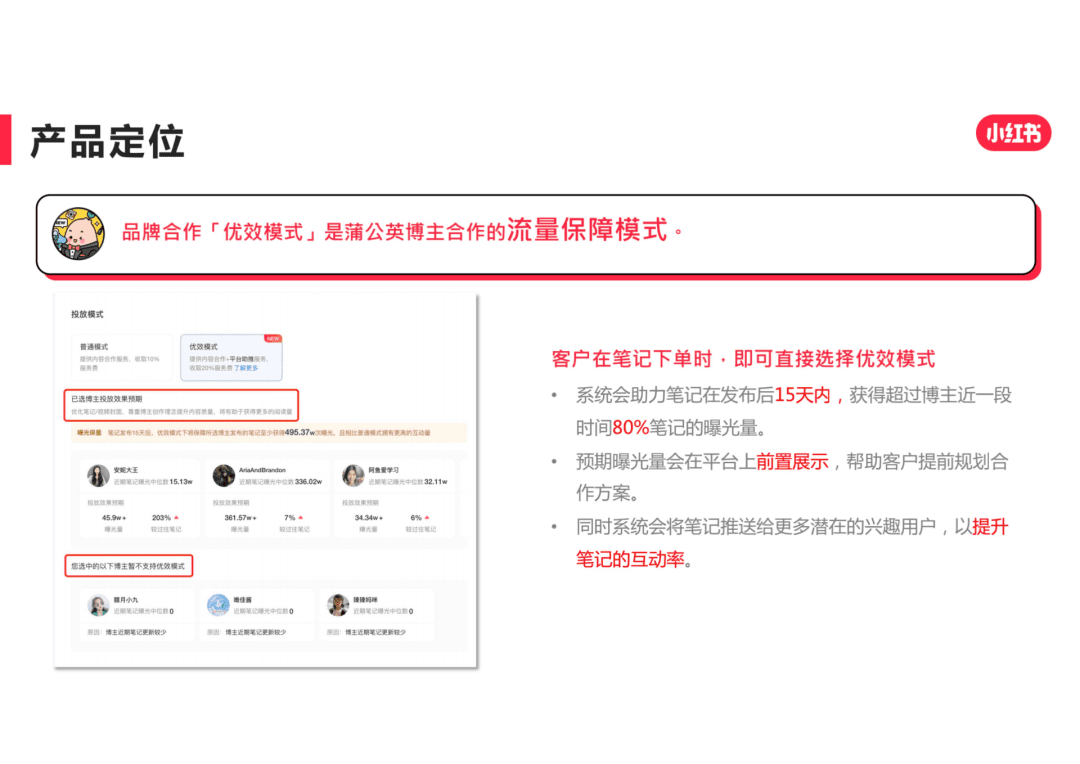Click the red up arrow beside 7%
This screenshot has height=764, width=1080.
click(x=300, y=517)
